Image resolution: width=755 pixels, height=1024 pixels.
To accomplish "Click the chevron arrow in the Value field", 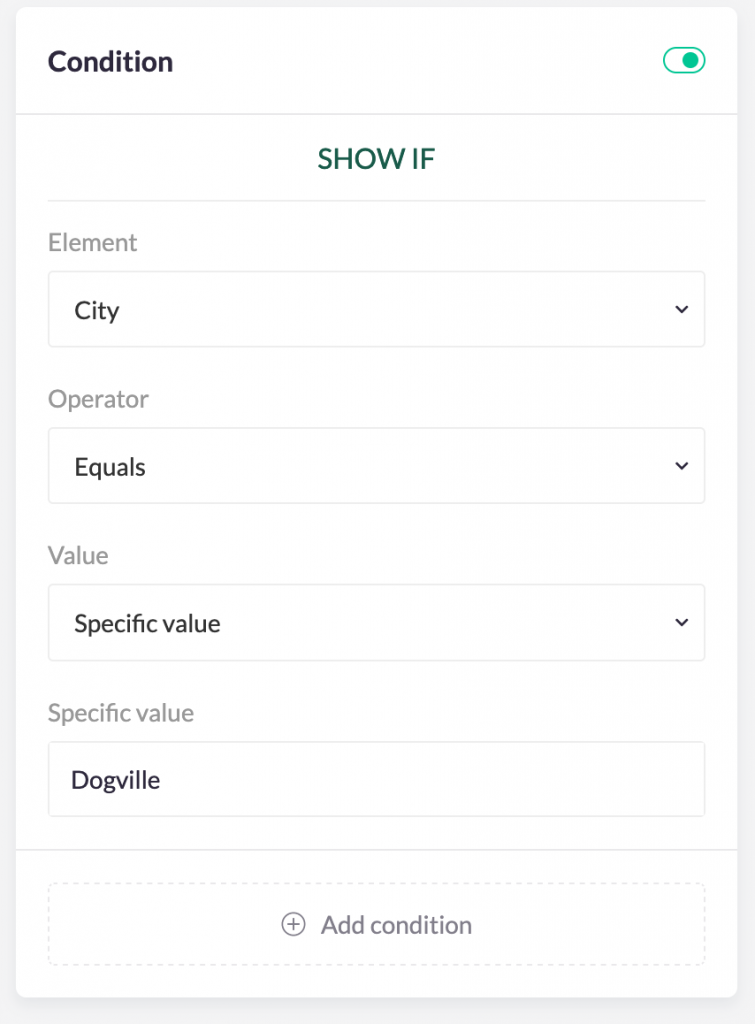I will pos(682,623).
